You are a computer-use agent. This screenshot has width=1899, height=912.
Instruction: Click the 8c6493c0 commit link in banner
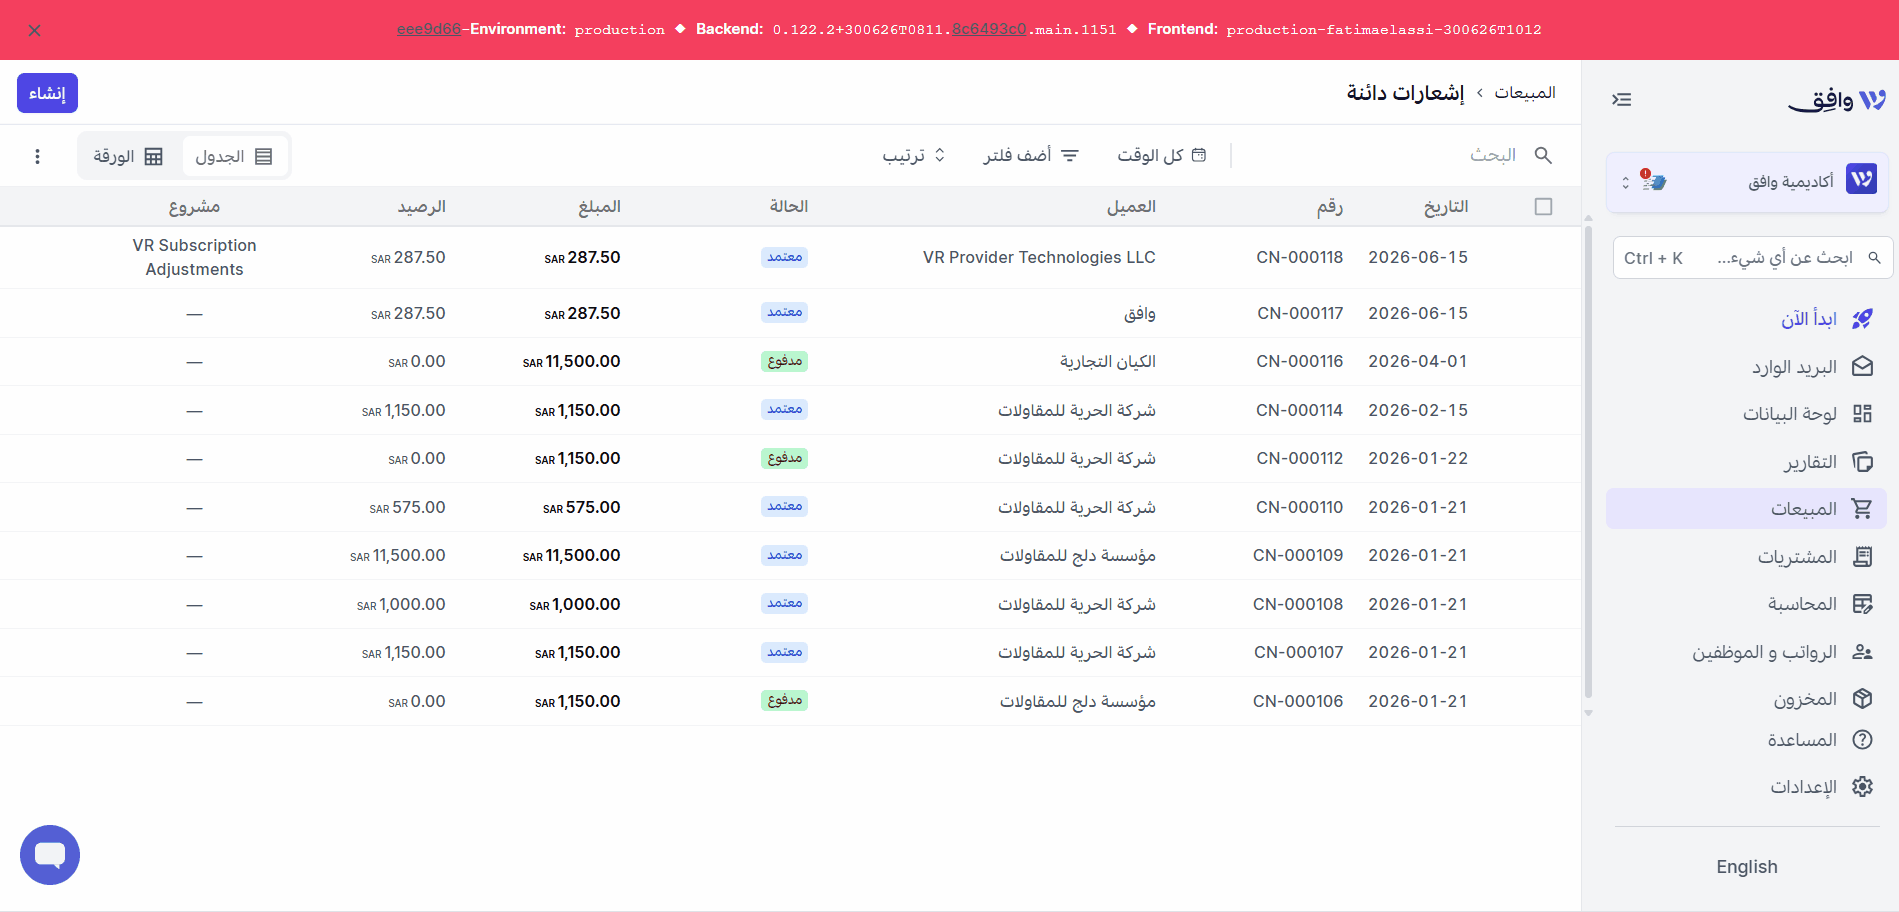point(989,29)
